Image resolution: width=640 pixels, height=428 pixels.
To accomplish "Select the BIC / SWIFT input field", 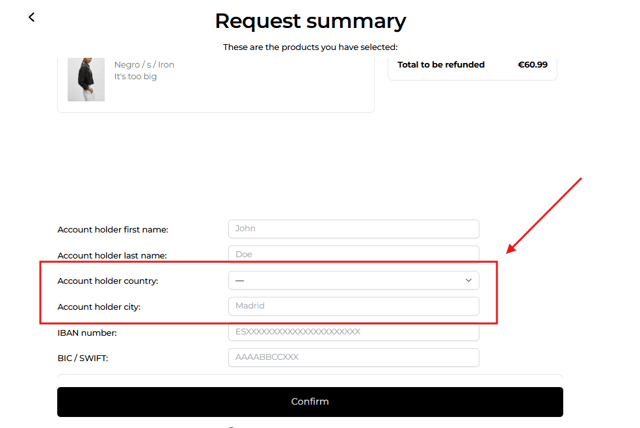I will [353, 357].
